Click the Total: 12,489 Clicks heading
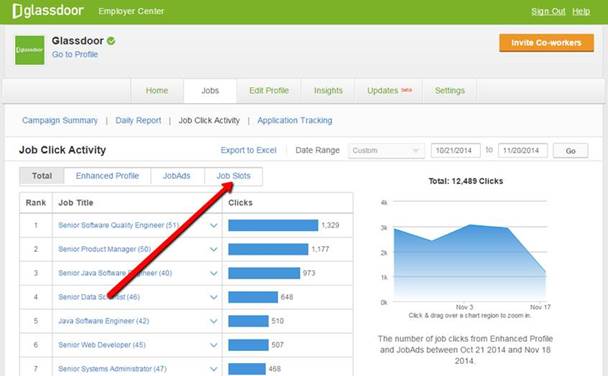Image resolution: width=608 pixels, height=376 pixels. [466, 181]
